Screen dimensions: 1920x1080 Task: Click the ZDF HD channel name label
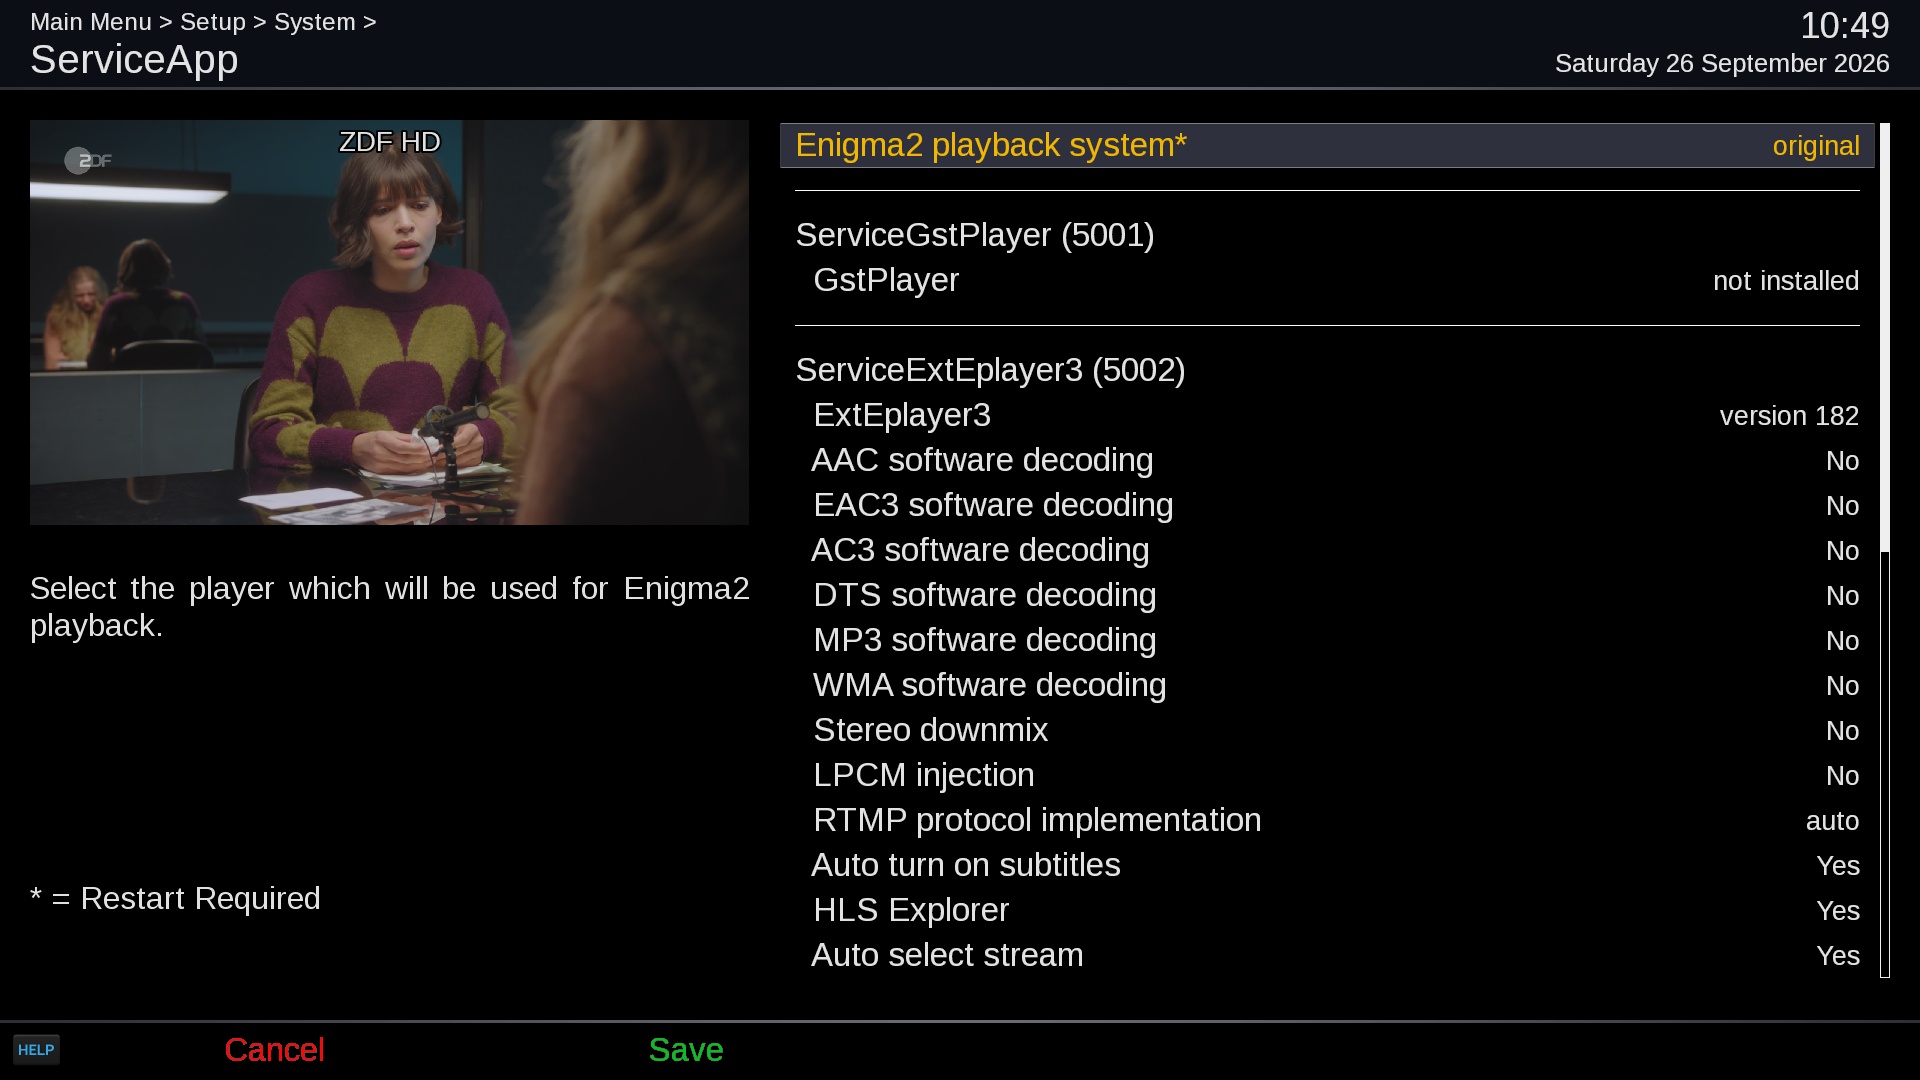[389, 142]
